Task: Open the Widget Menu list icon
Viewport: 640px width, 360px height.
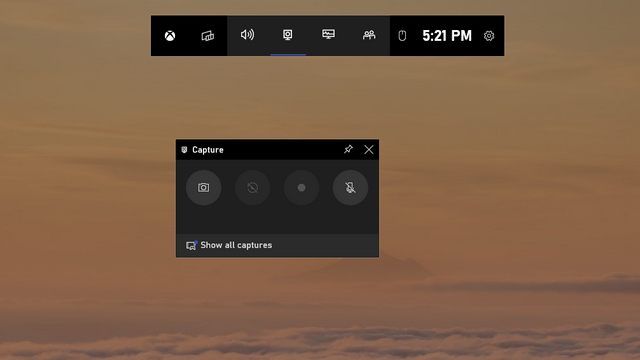Action: (x=207, y=36)
